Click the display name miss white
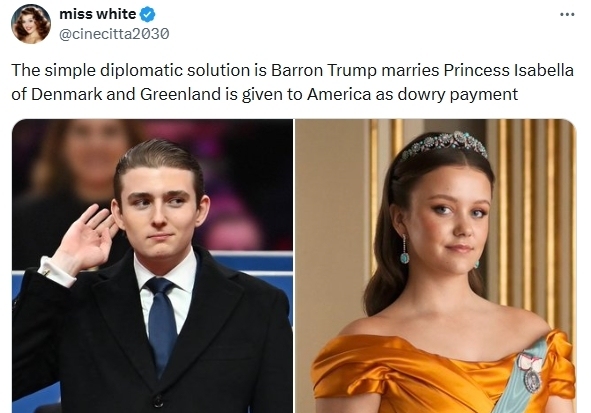This screenshot has width=591, height=413. [98, 14]
